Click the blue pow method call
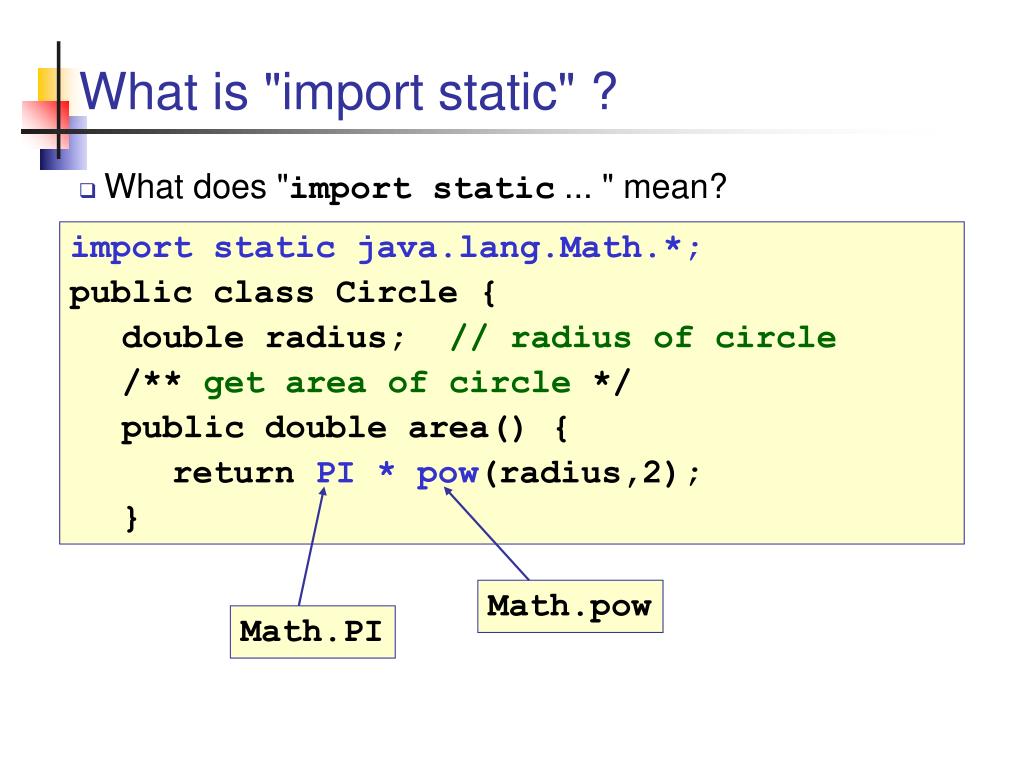1024x768 pixels. 448,474
